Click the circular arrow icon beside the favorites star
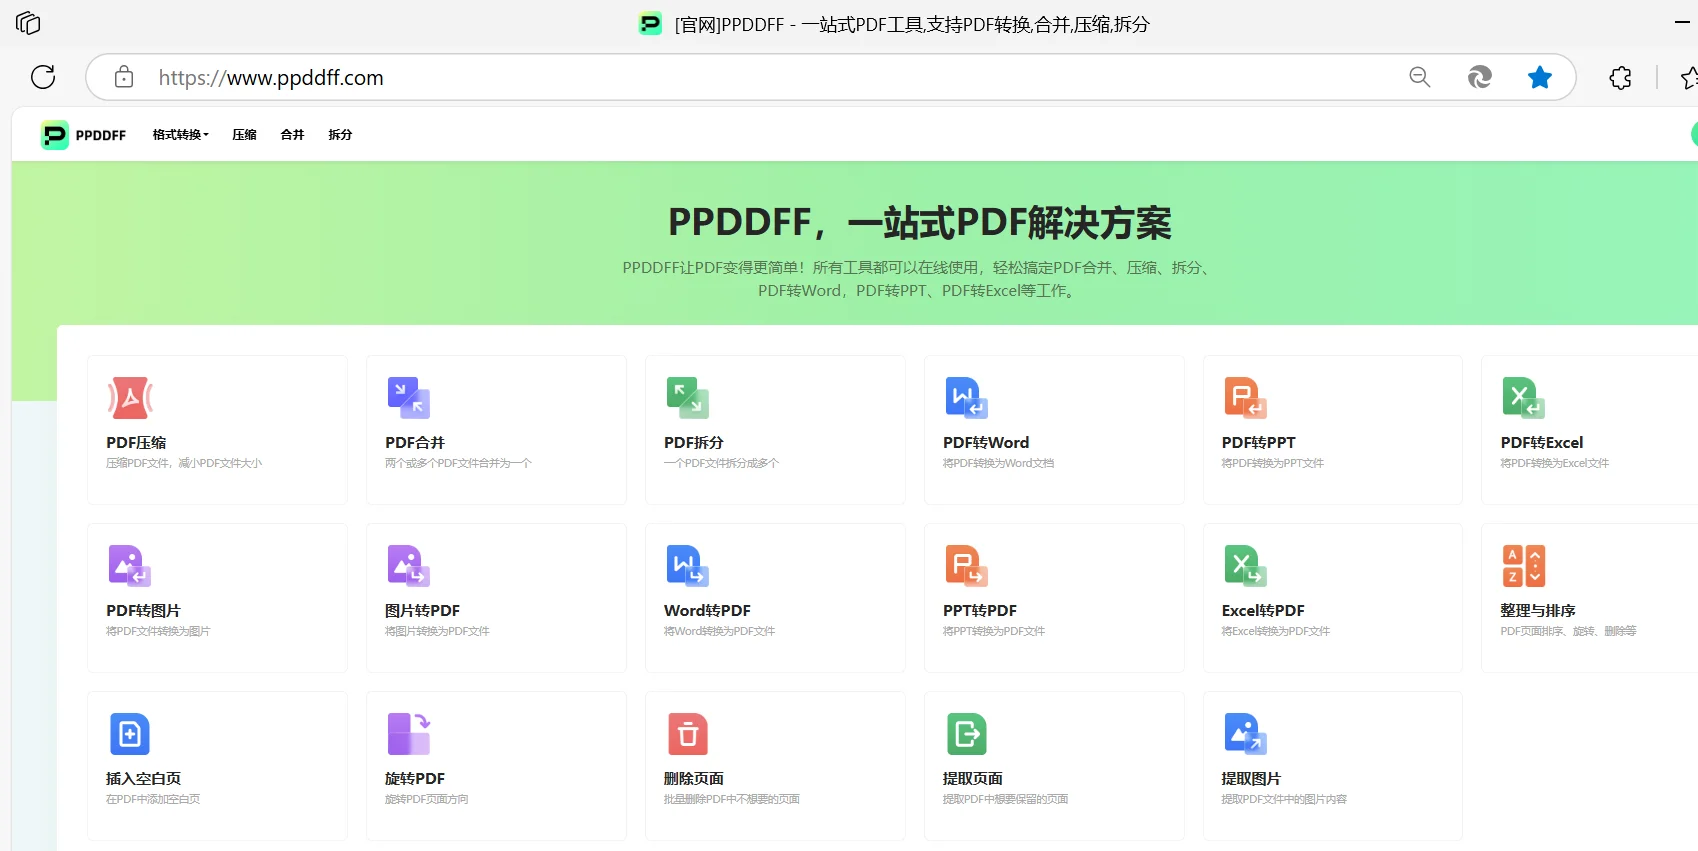The height and width of the screenshot is (851, 1698). [x=1479, y=77]
